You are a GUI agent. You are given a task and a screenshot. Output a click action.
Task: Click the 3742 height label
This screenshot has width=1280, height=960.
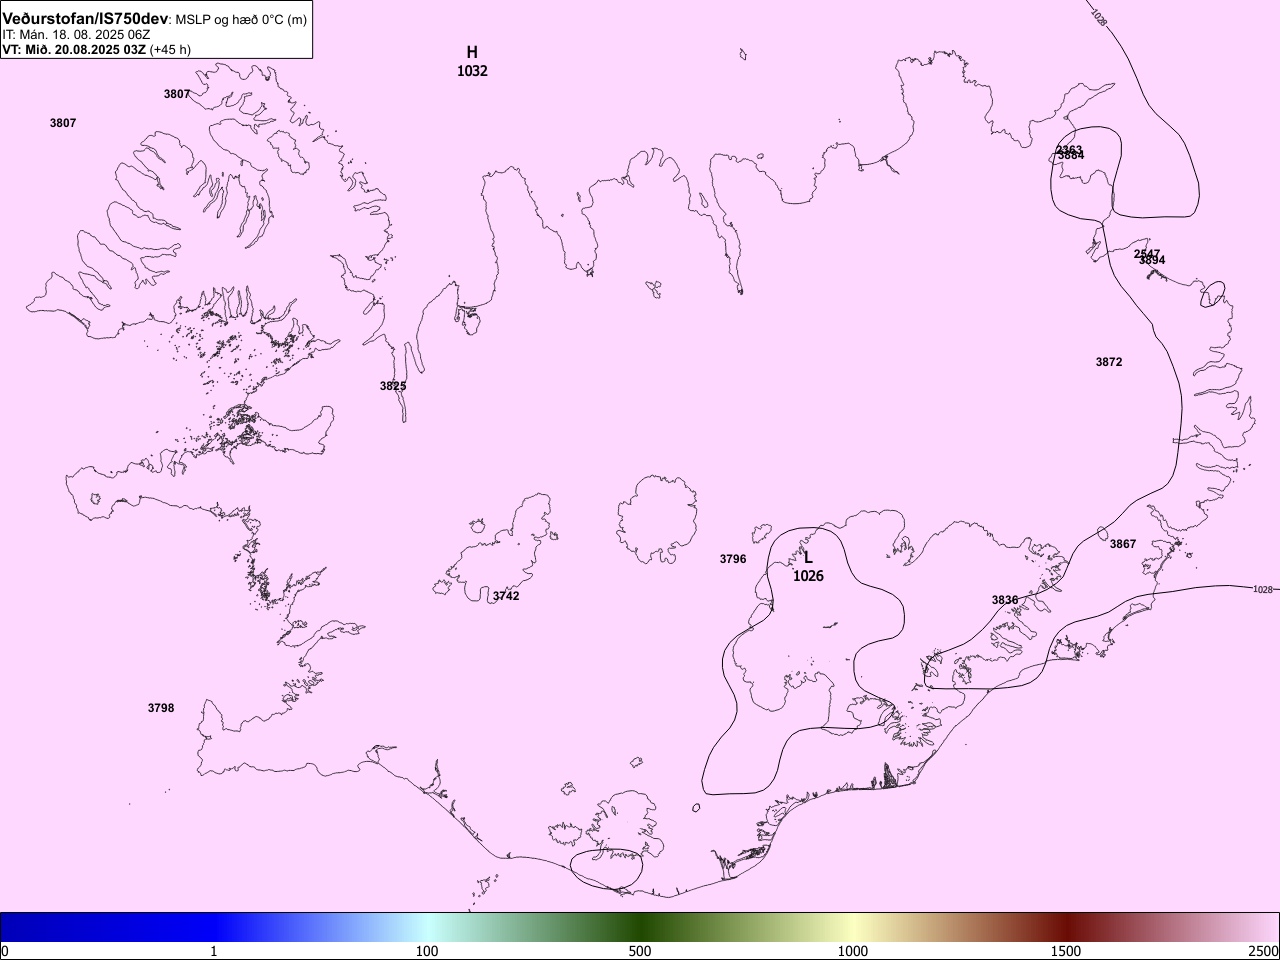506,596
